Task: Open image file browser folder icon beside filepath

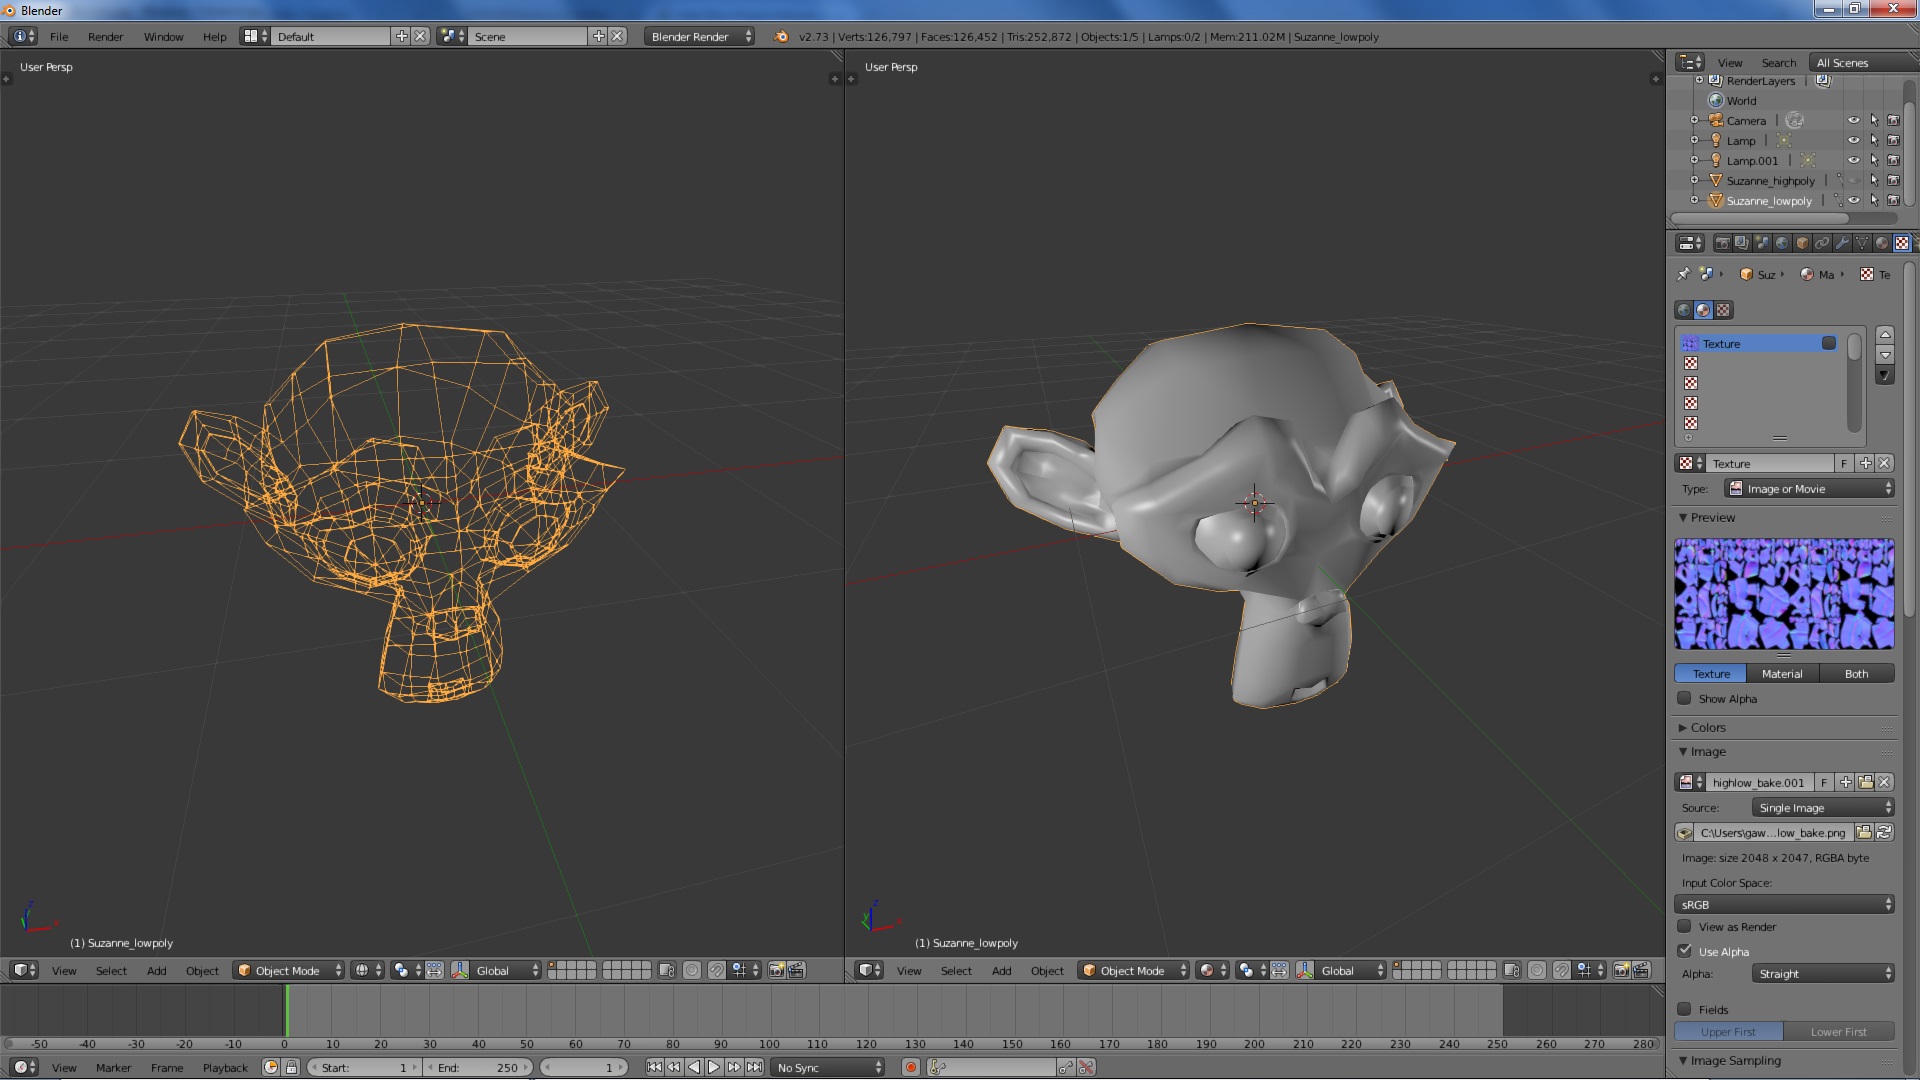Action: pos(1864,832)
